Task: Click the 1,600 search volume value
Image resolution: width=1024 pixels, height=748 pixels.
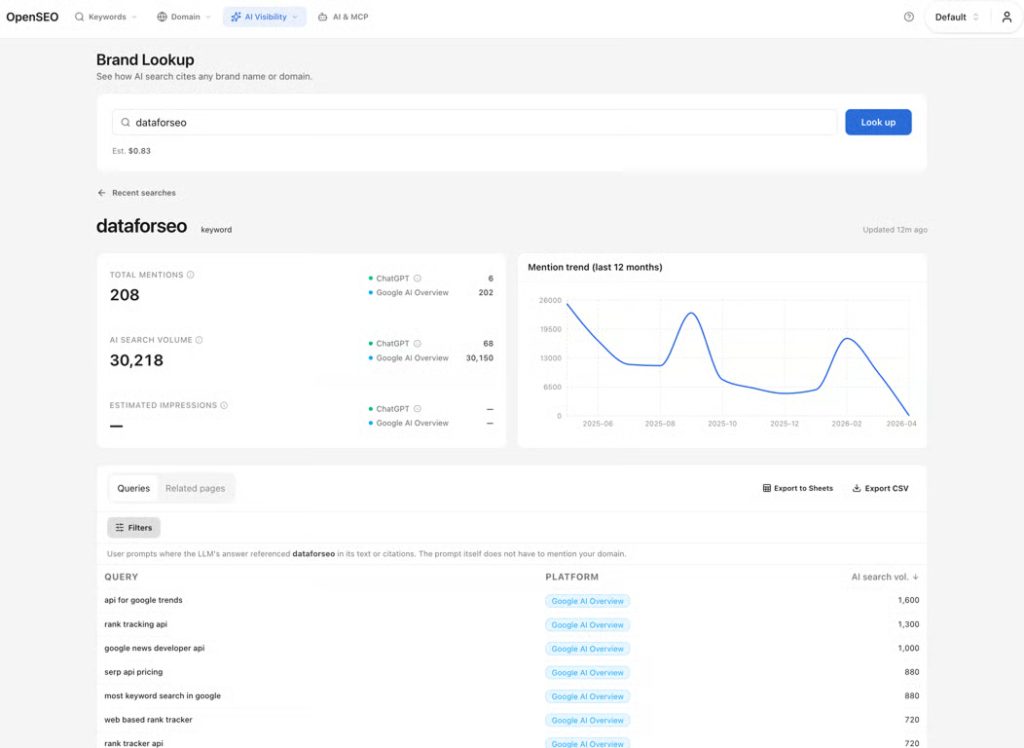Action: 908,600
